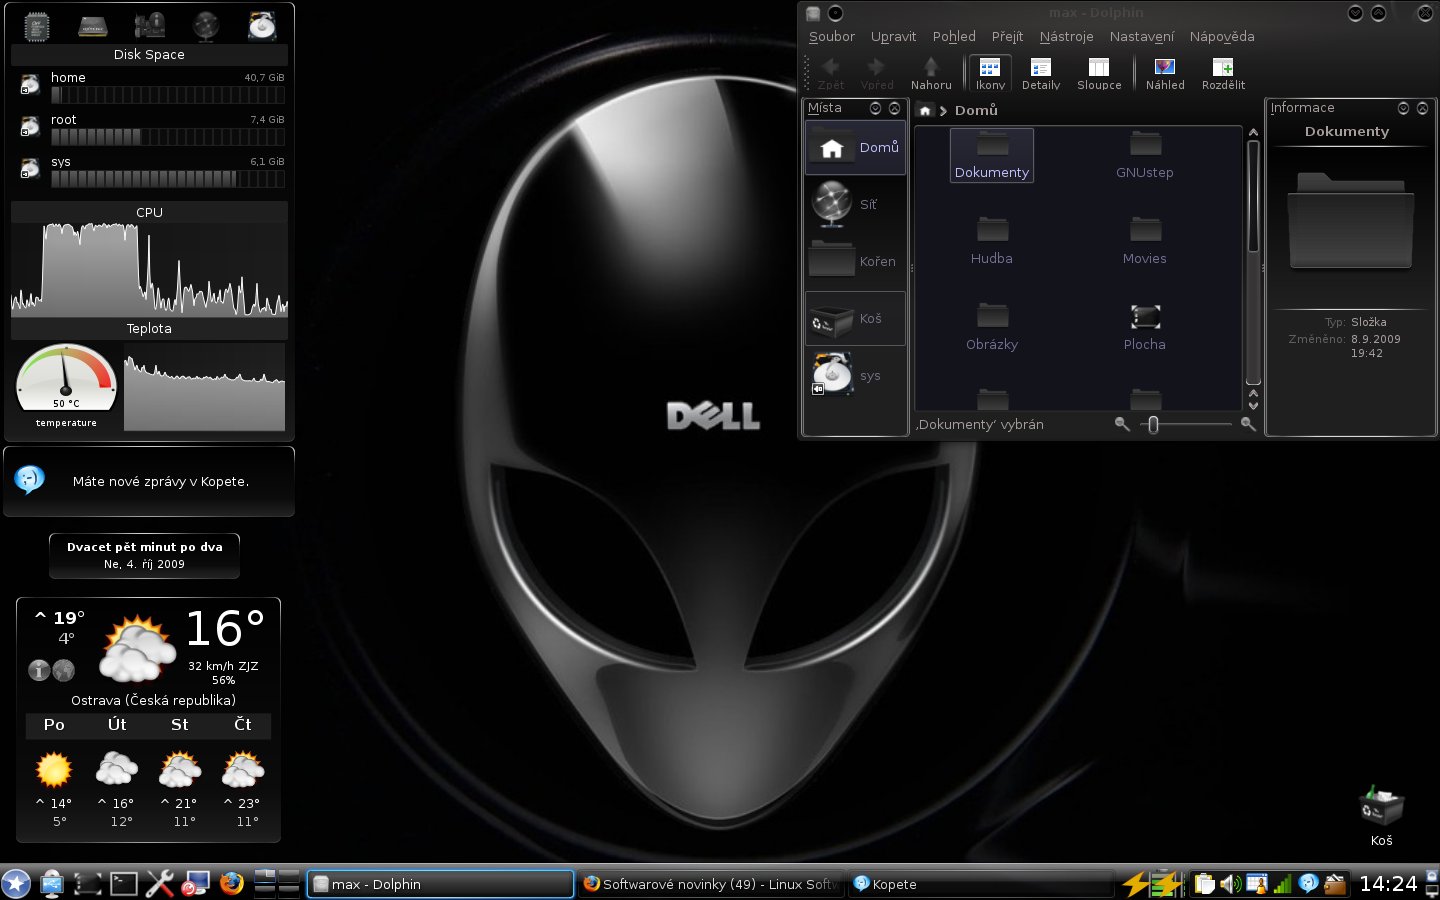
Task: Open the Přejít menu
Action: tap(1007, 36)
